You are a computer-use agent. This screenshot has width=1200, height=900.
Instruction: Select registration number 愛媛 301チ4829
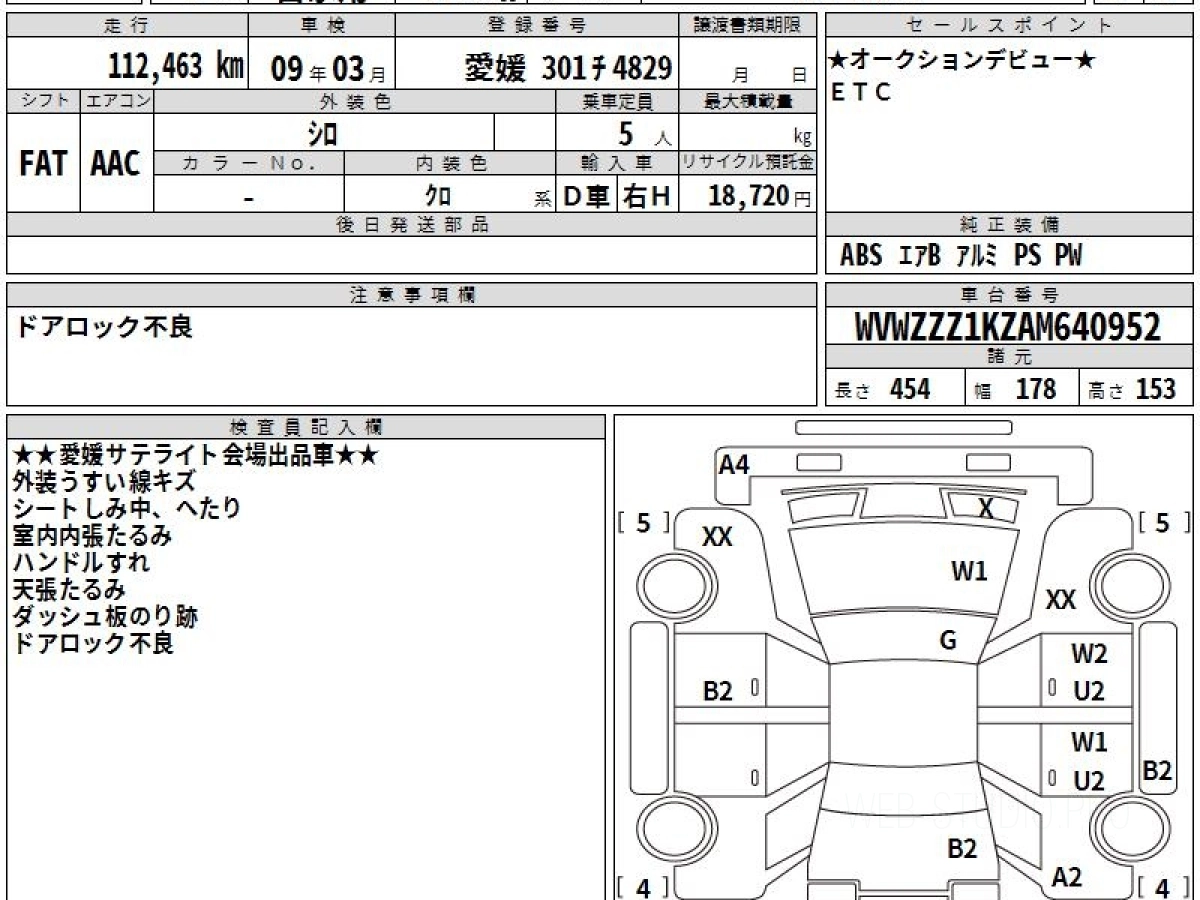(x=568, y=68)
